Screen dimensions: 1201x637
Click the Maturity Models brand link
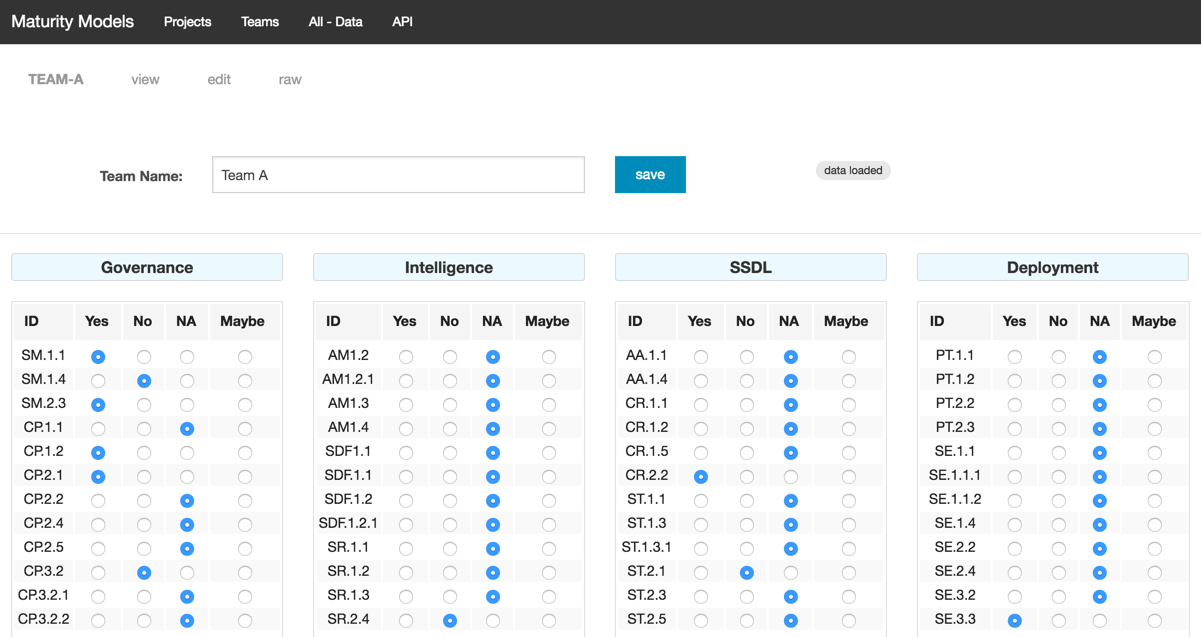72,22
